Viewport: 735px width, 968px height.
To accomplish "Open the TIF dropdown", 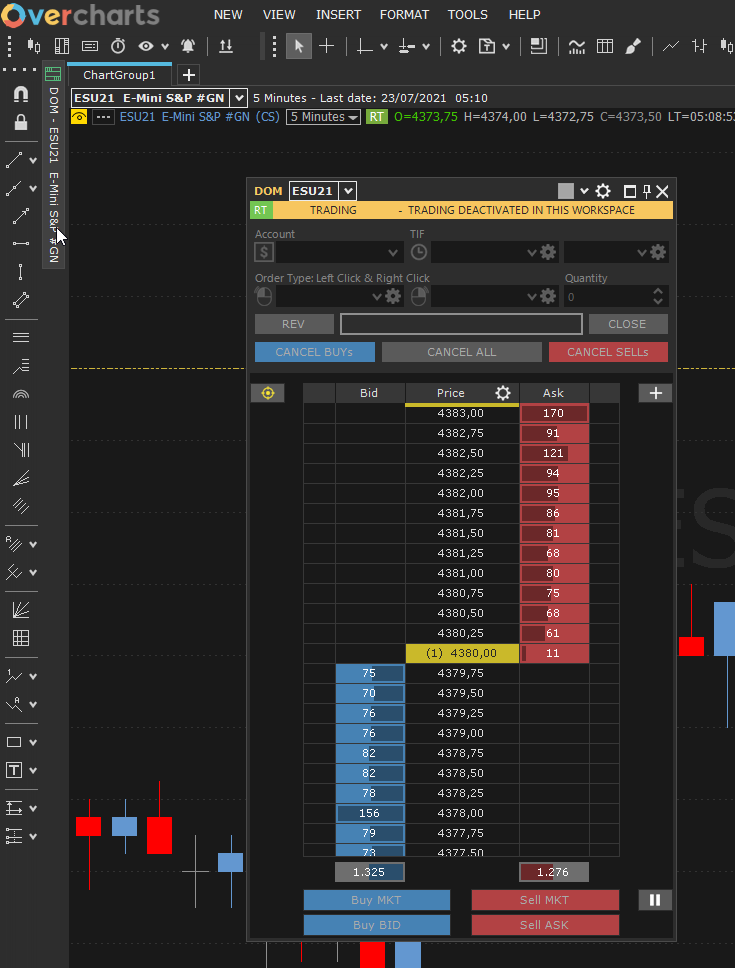I will 485,252.
